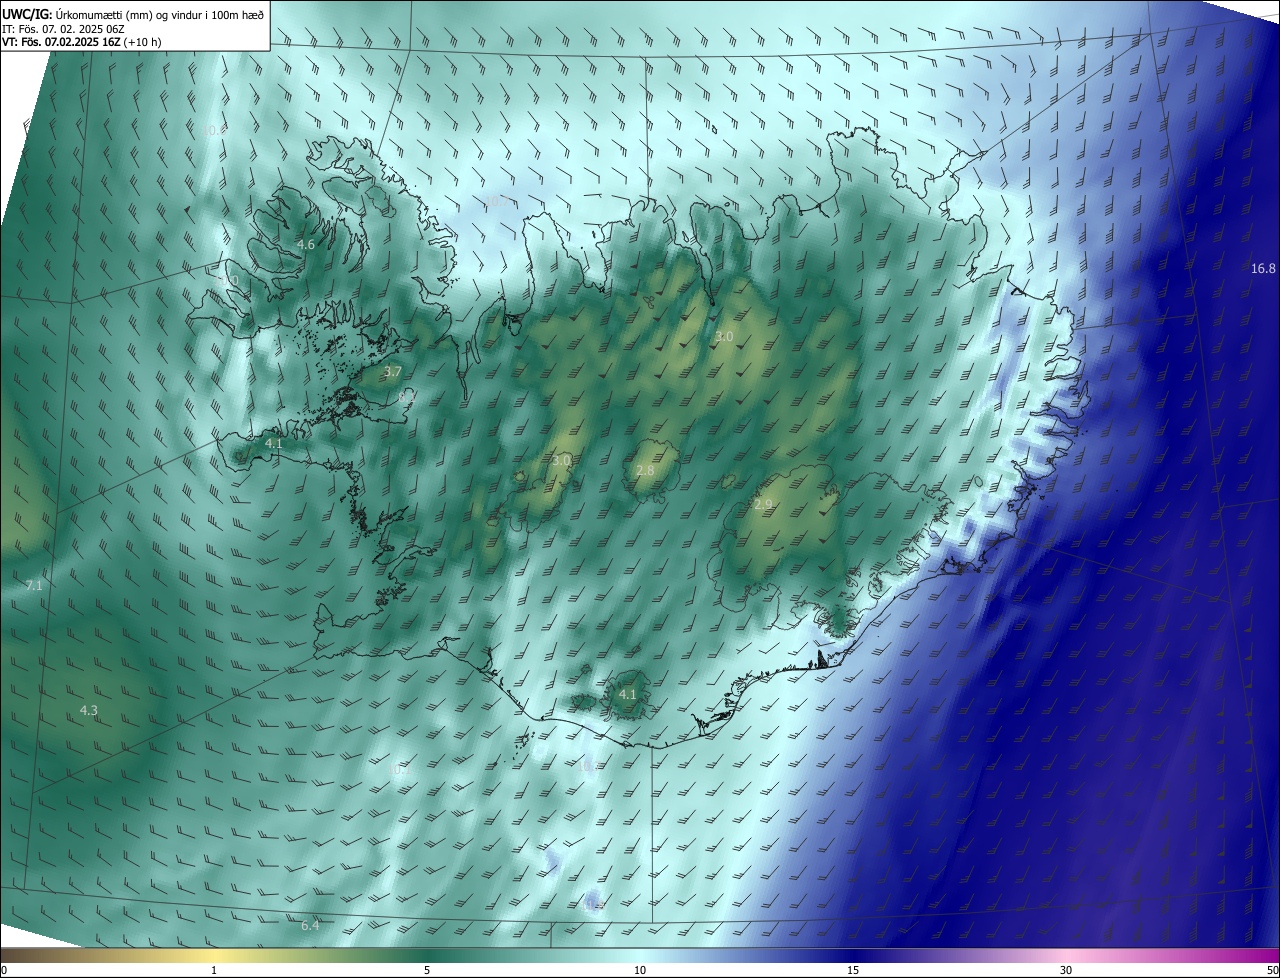This screenshot has width=1280, height=978.
Task: Click the 0 tick label on color scale
Action: click(x=4, y=970)
